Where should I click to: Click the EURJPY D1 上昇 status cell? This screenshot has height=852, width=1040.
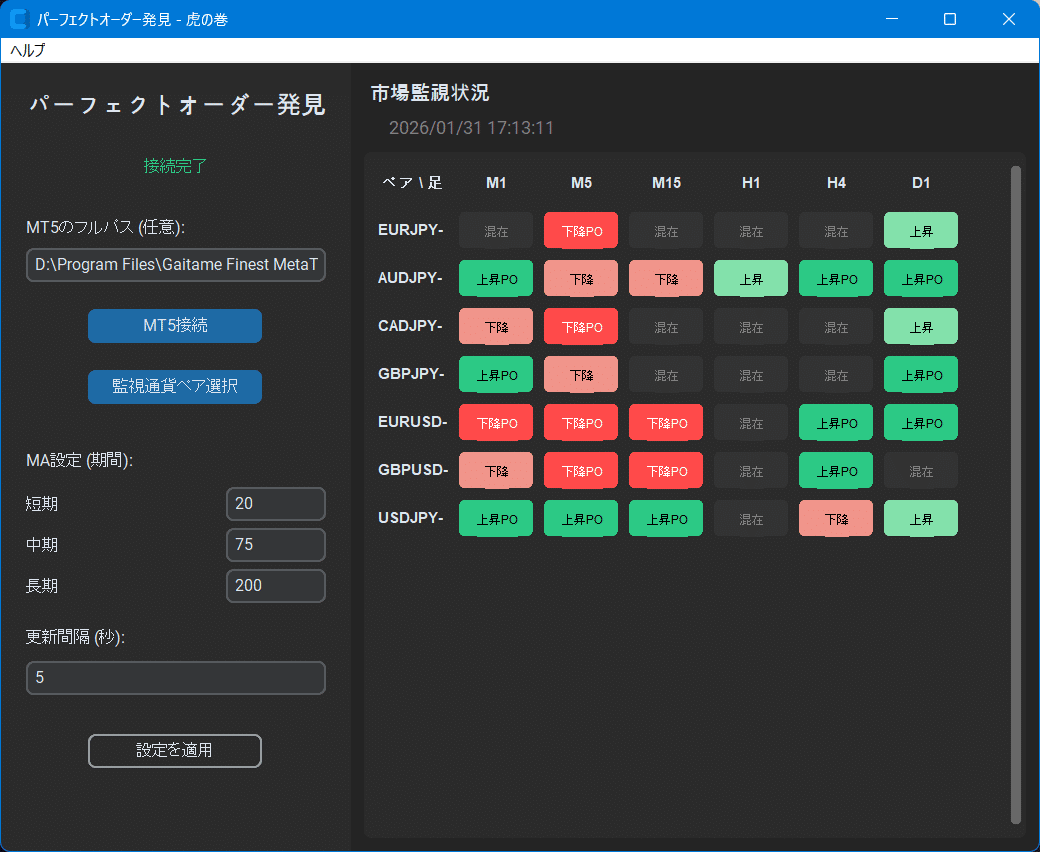(x=920, y=230)
